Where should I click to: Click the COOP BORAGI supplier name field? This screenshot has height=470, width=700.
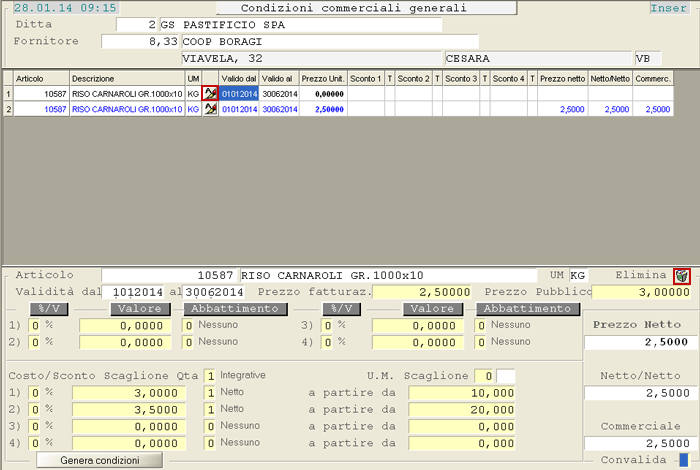[329, 42]
